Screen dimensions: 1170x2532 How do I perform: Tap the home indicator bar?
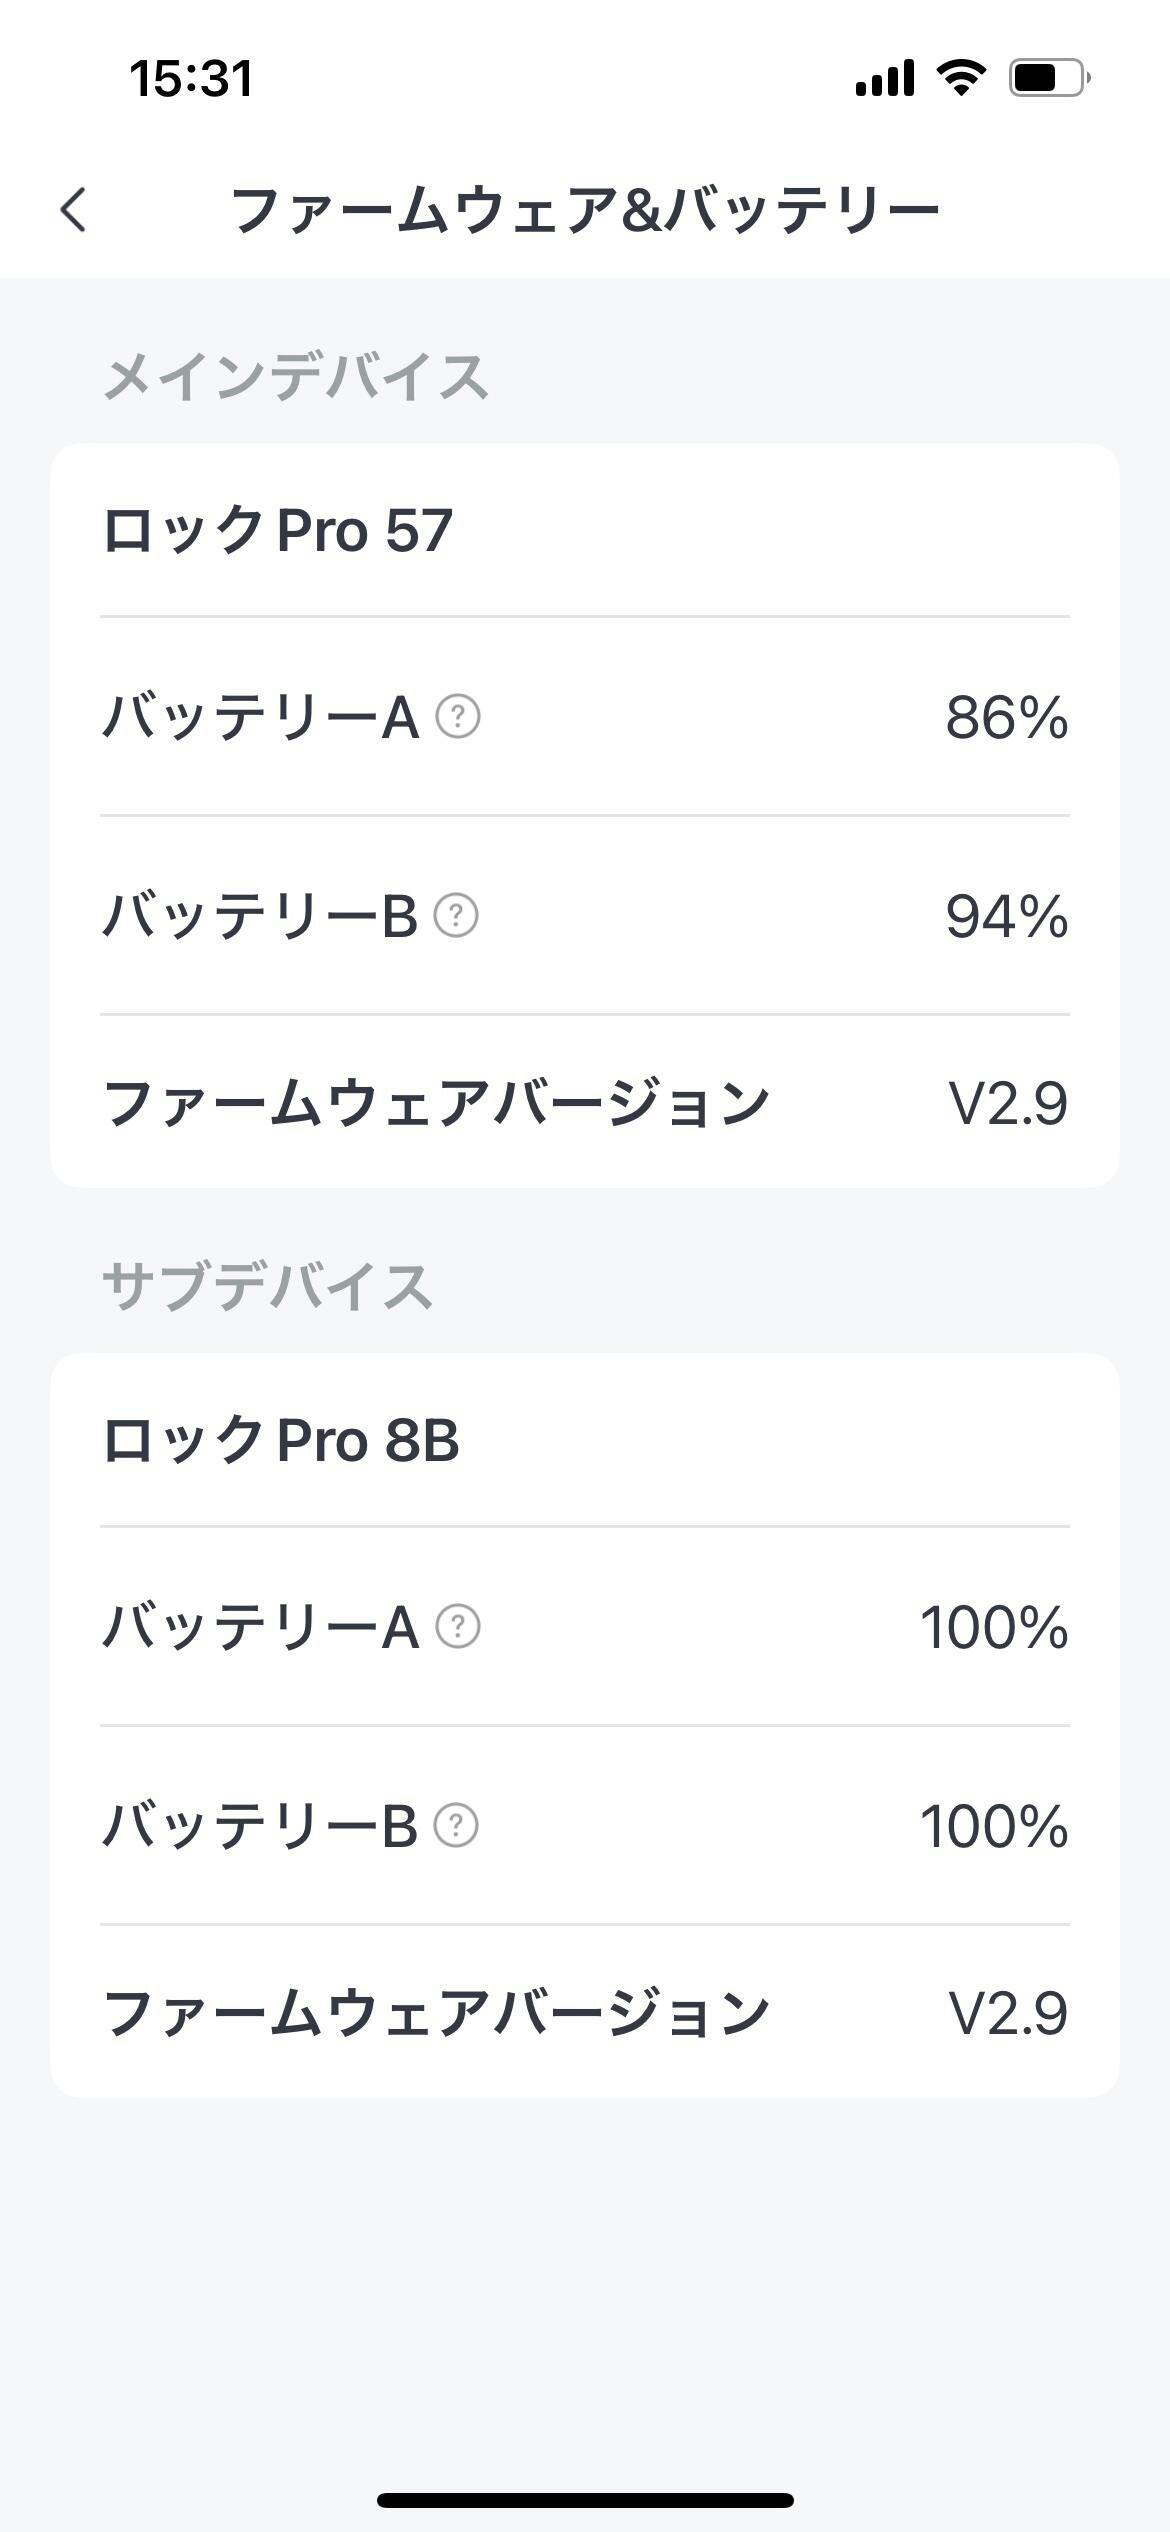click(585, 2500)
